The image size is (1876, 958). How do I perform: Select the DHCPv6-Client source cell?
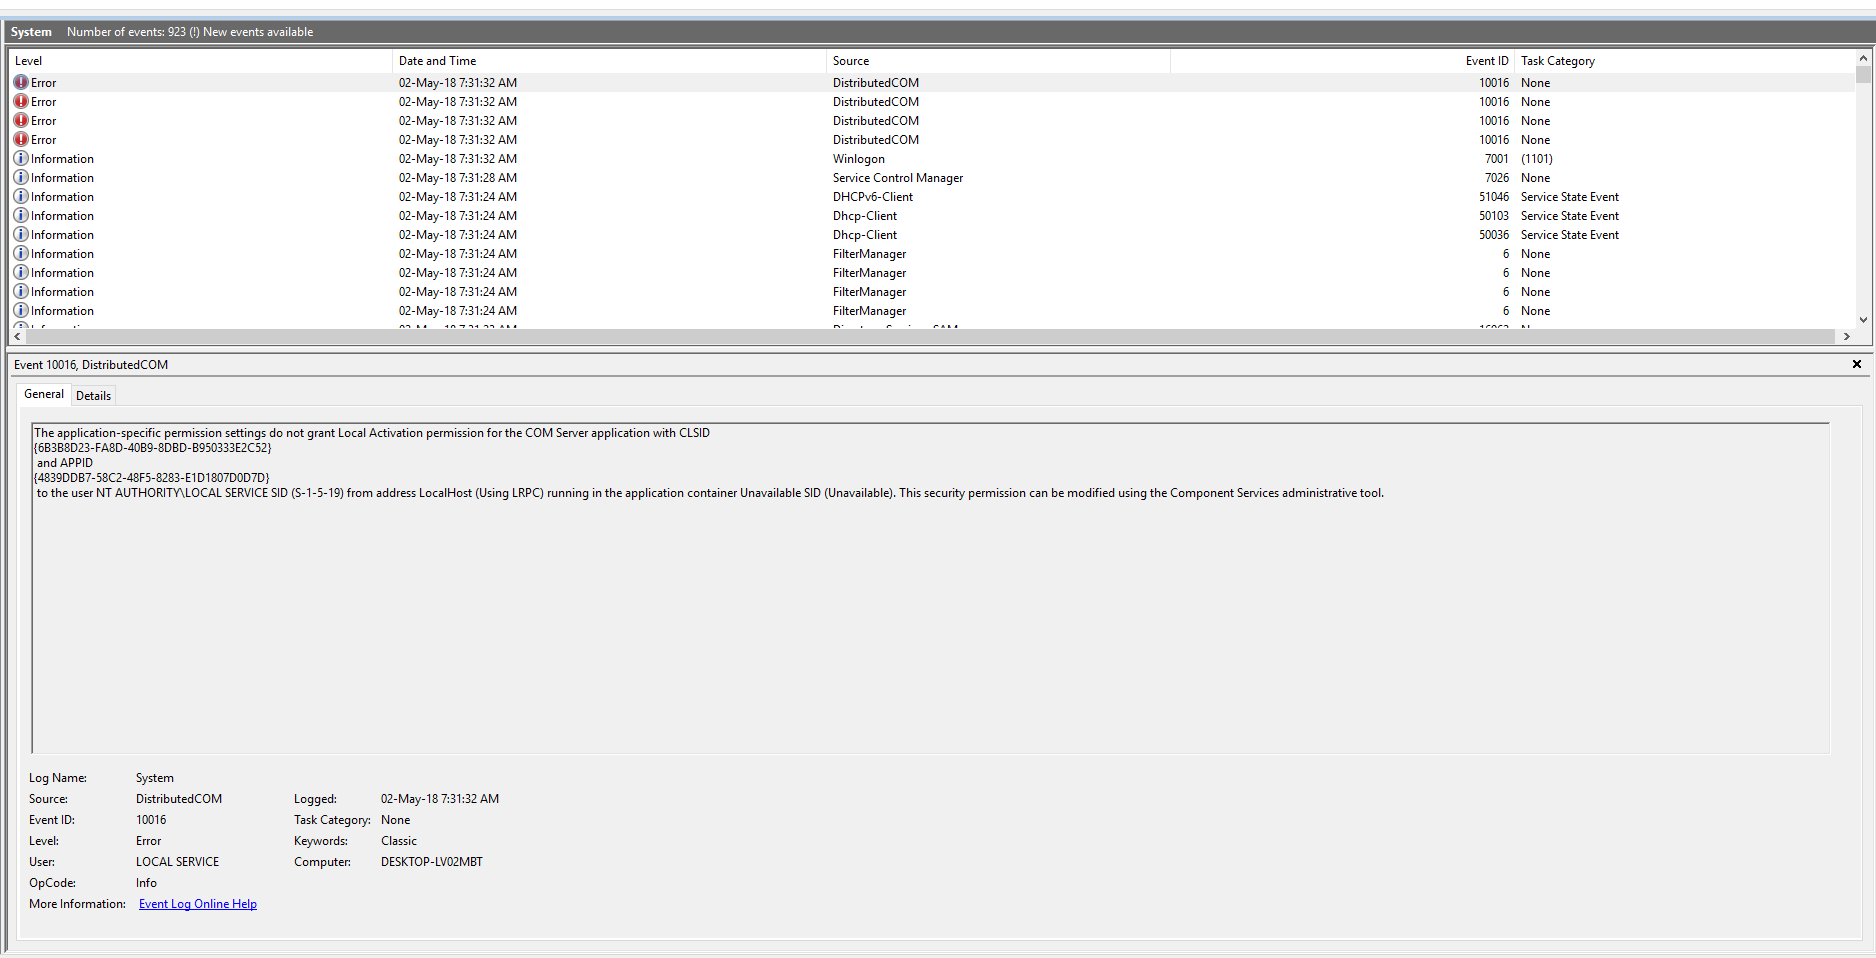tap(873, 197)
